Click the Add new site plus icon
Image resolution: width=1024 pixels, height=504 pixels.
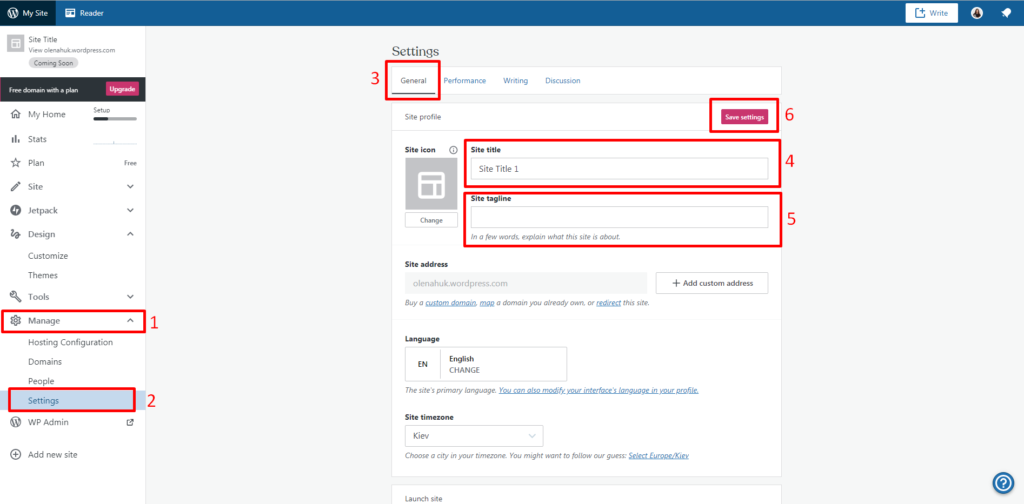pyautogui.click(x=16, y=454)
